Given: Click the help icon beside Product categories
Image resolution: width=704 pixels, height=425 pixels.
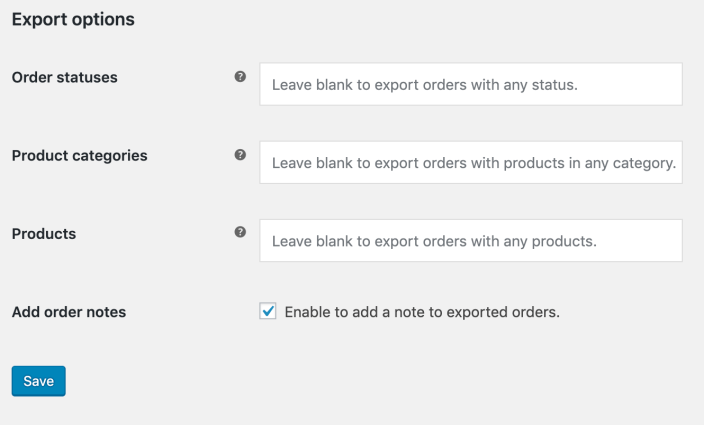Looking at the screenshot, I should point(240,155).
